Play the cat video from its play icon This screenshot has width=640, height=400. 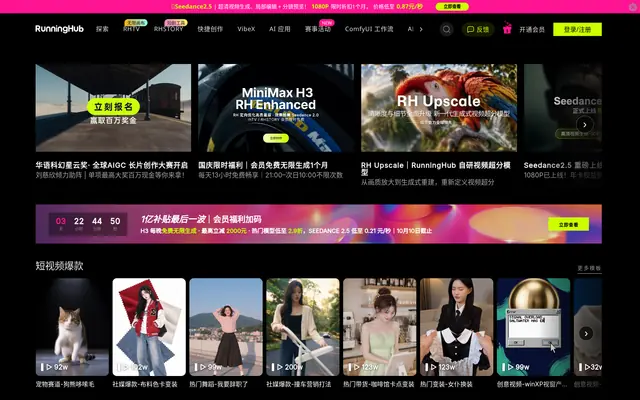coord(49,367)
